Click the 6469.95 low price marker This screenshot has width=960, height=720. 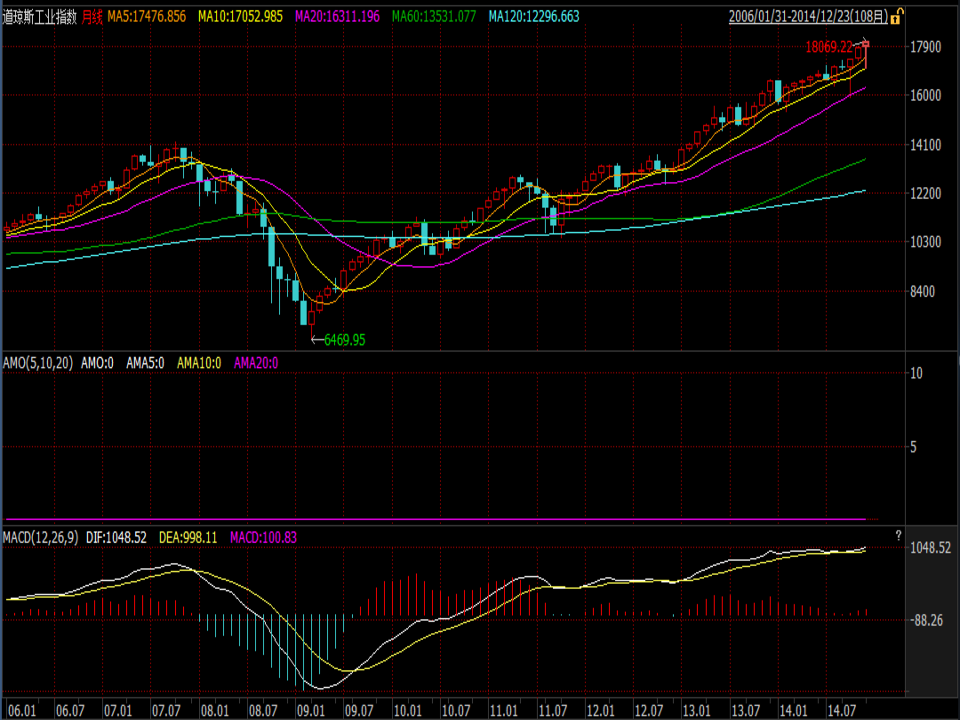345,340
